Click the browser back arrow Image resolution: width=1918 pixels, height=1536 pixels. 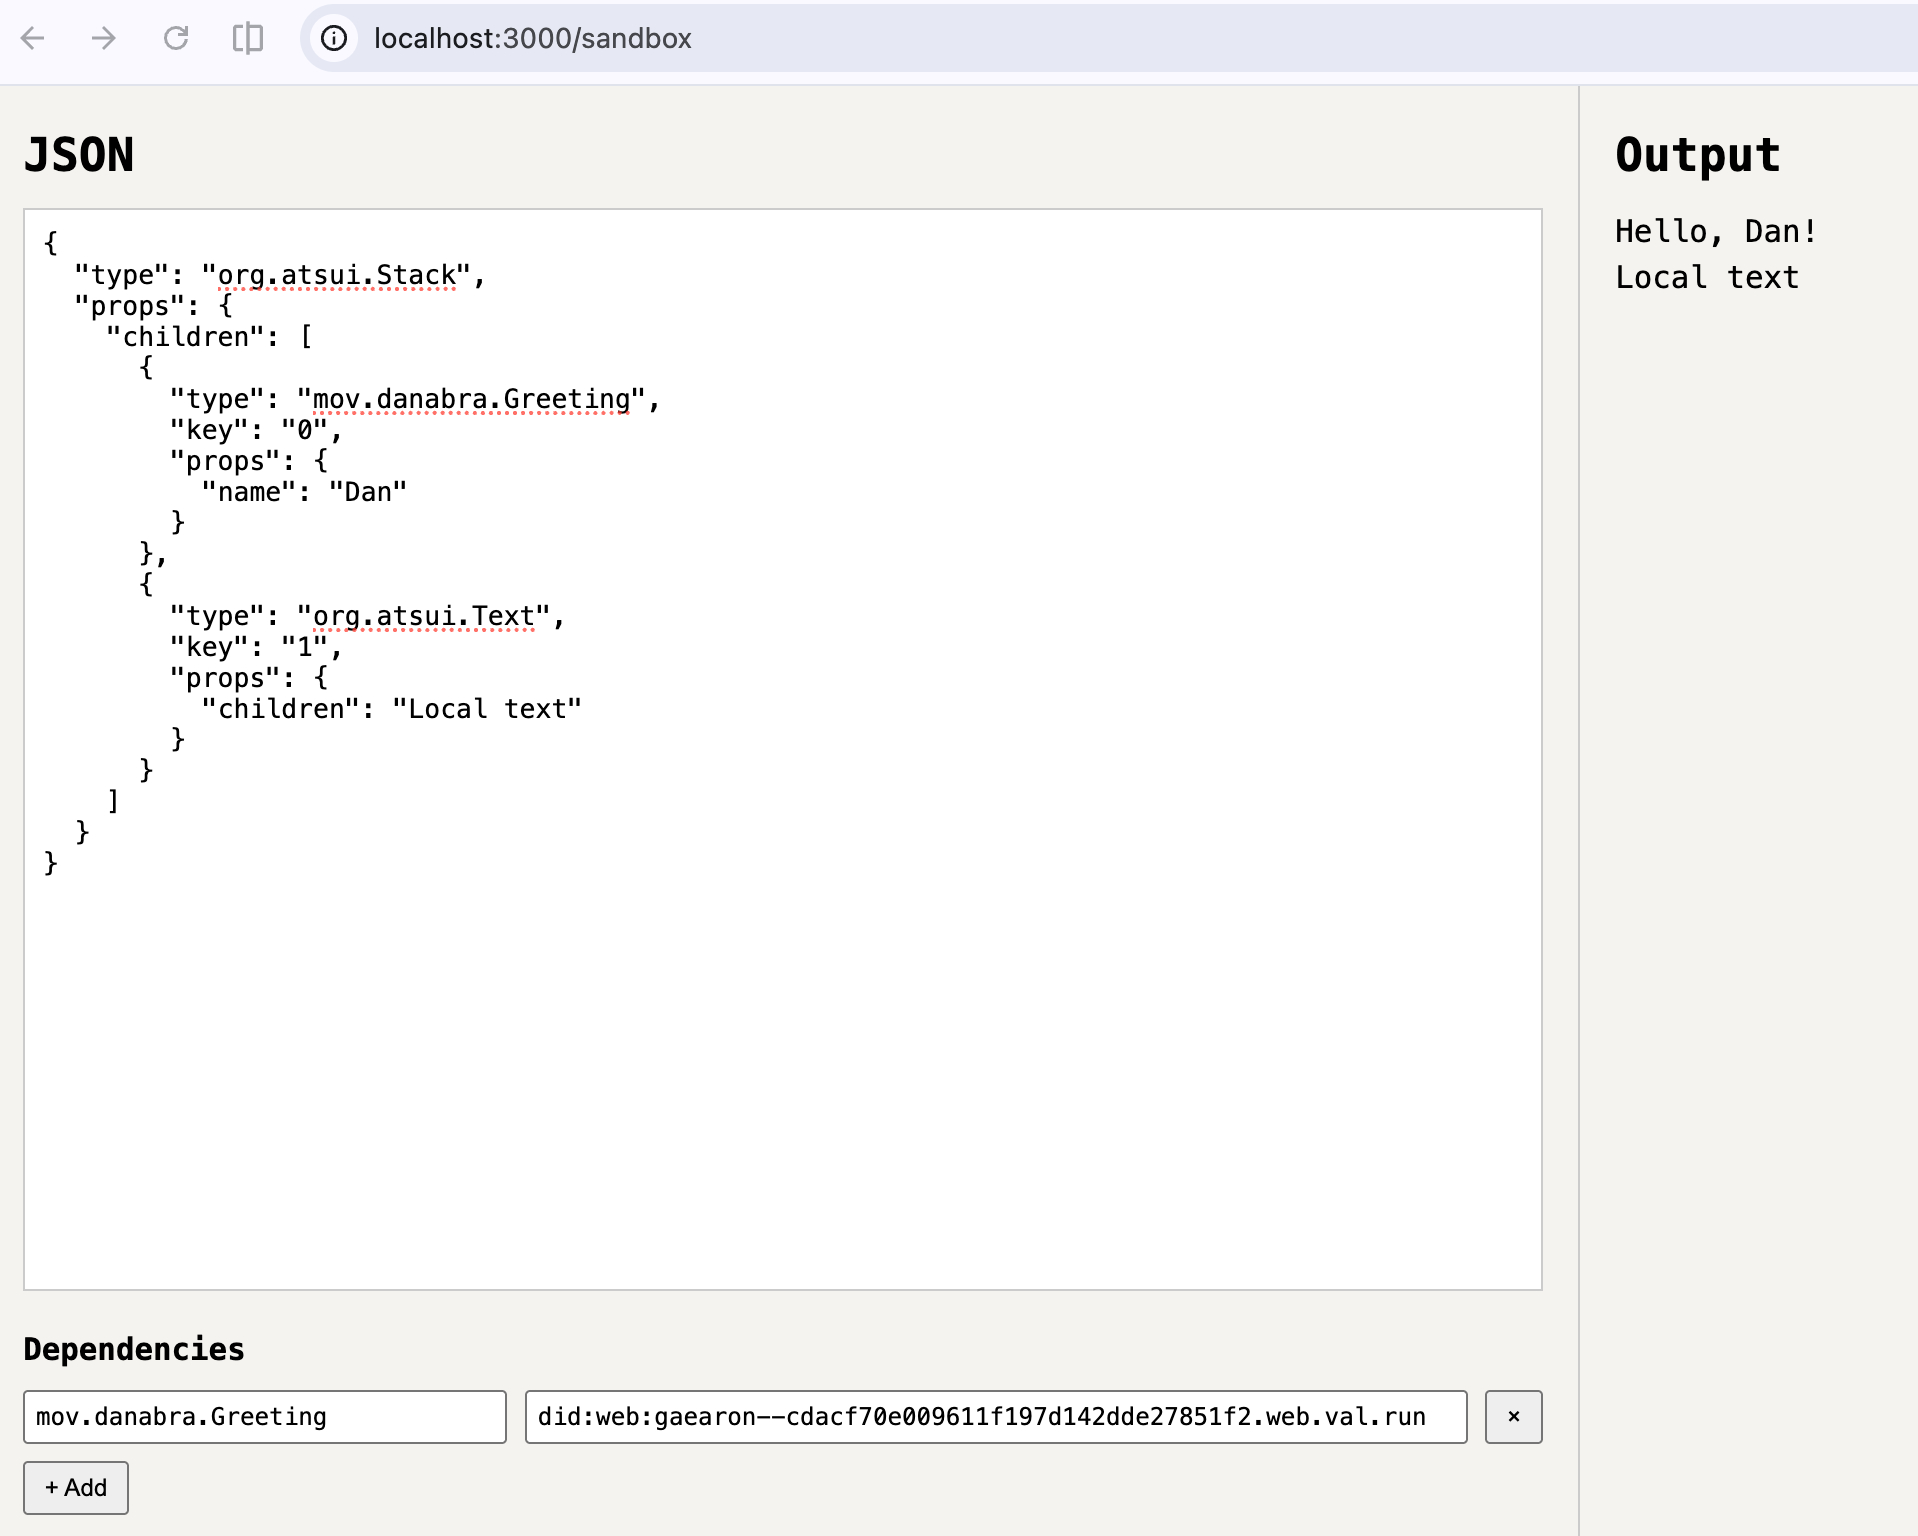point(33,39)
